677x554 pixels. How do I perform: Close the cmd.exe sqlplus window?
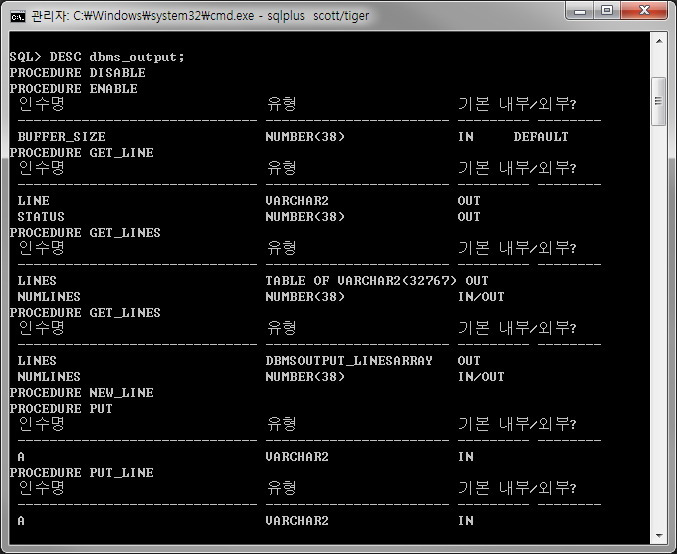point(644,10)
